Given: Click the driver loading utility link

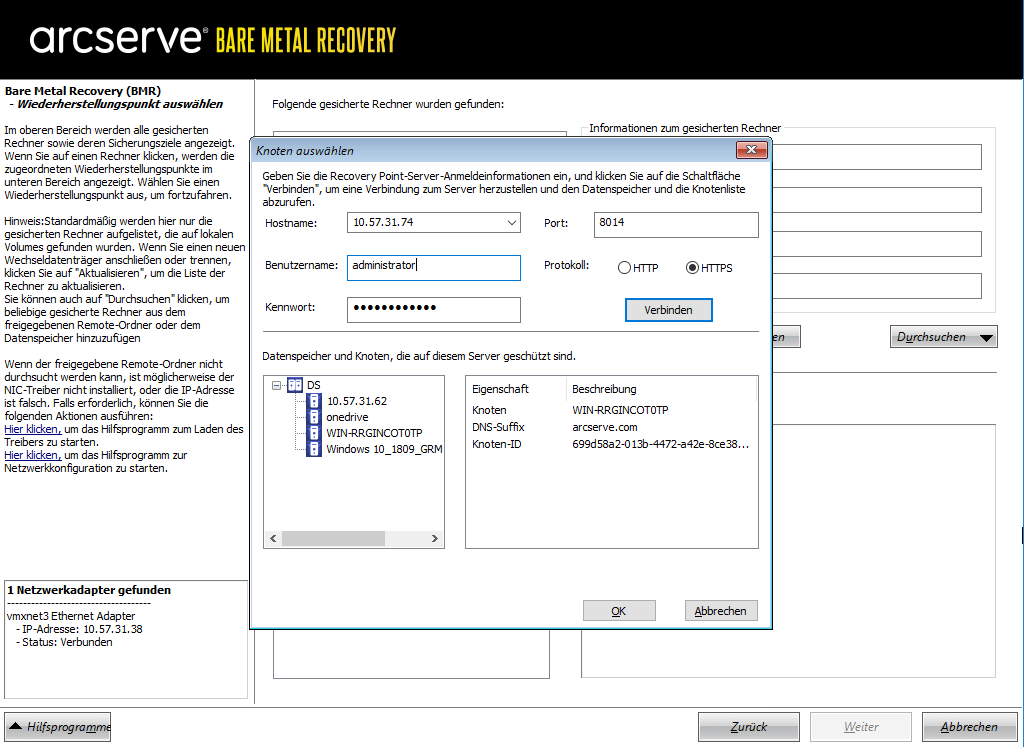Looking at the screenshot, I should click(x=33, y=430).
